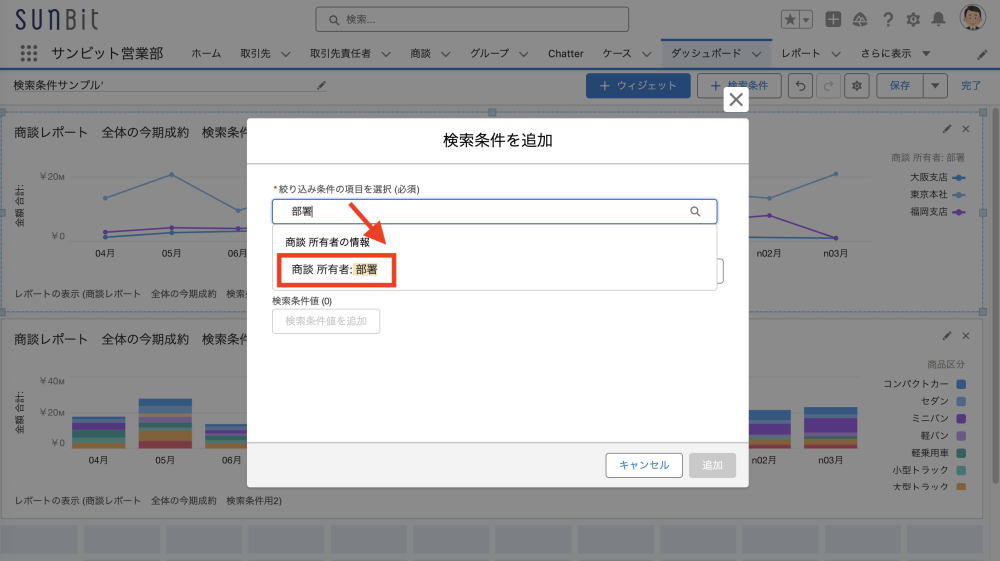
Task: Open dashboard properties gear in toolbar
Action: pyautogui.click(x=856, y=86)
